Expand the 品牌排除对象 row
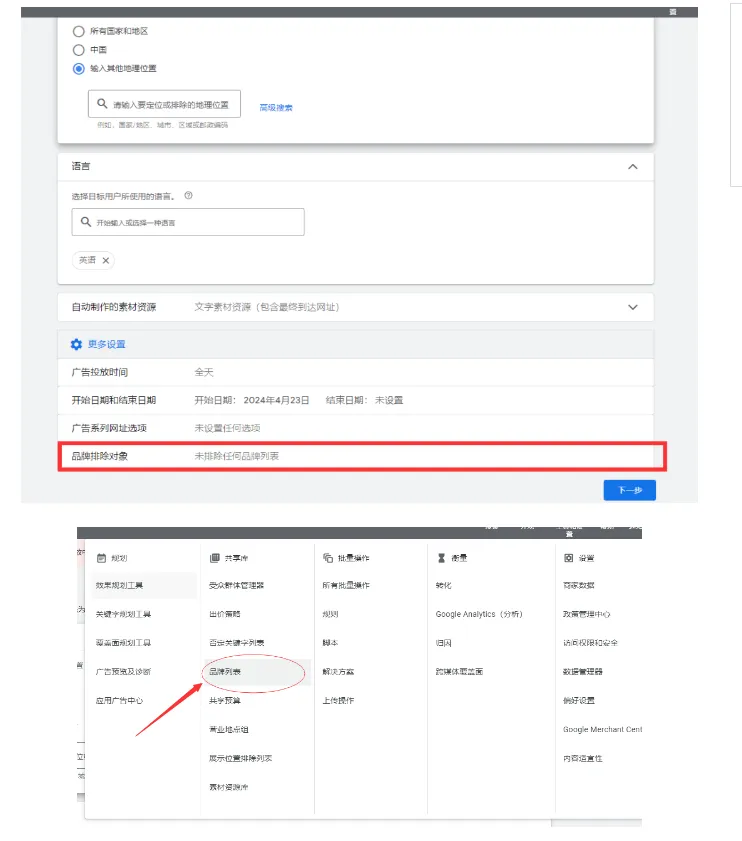742x841 pixels. click(356, 456)
